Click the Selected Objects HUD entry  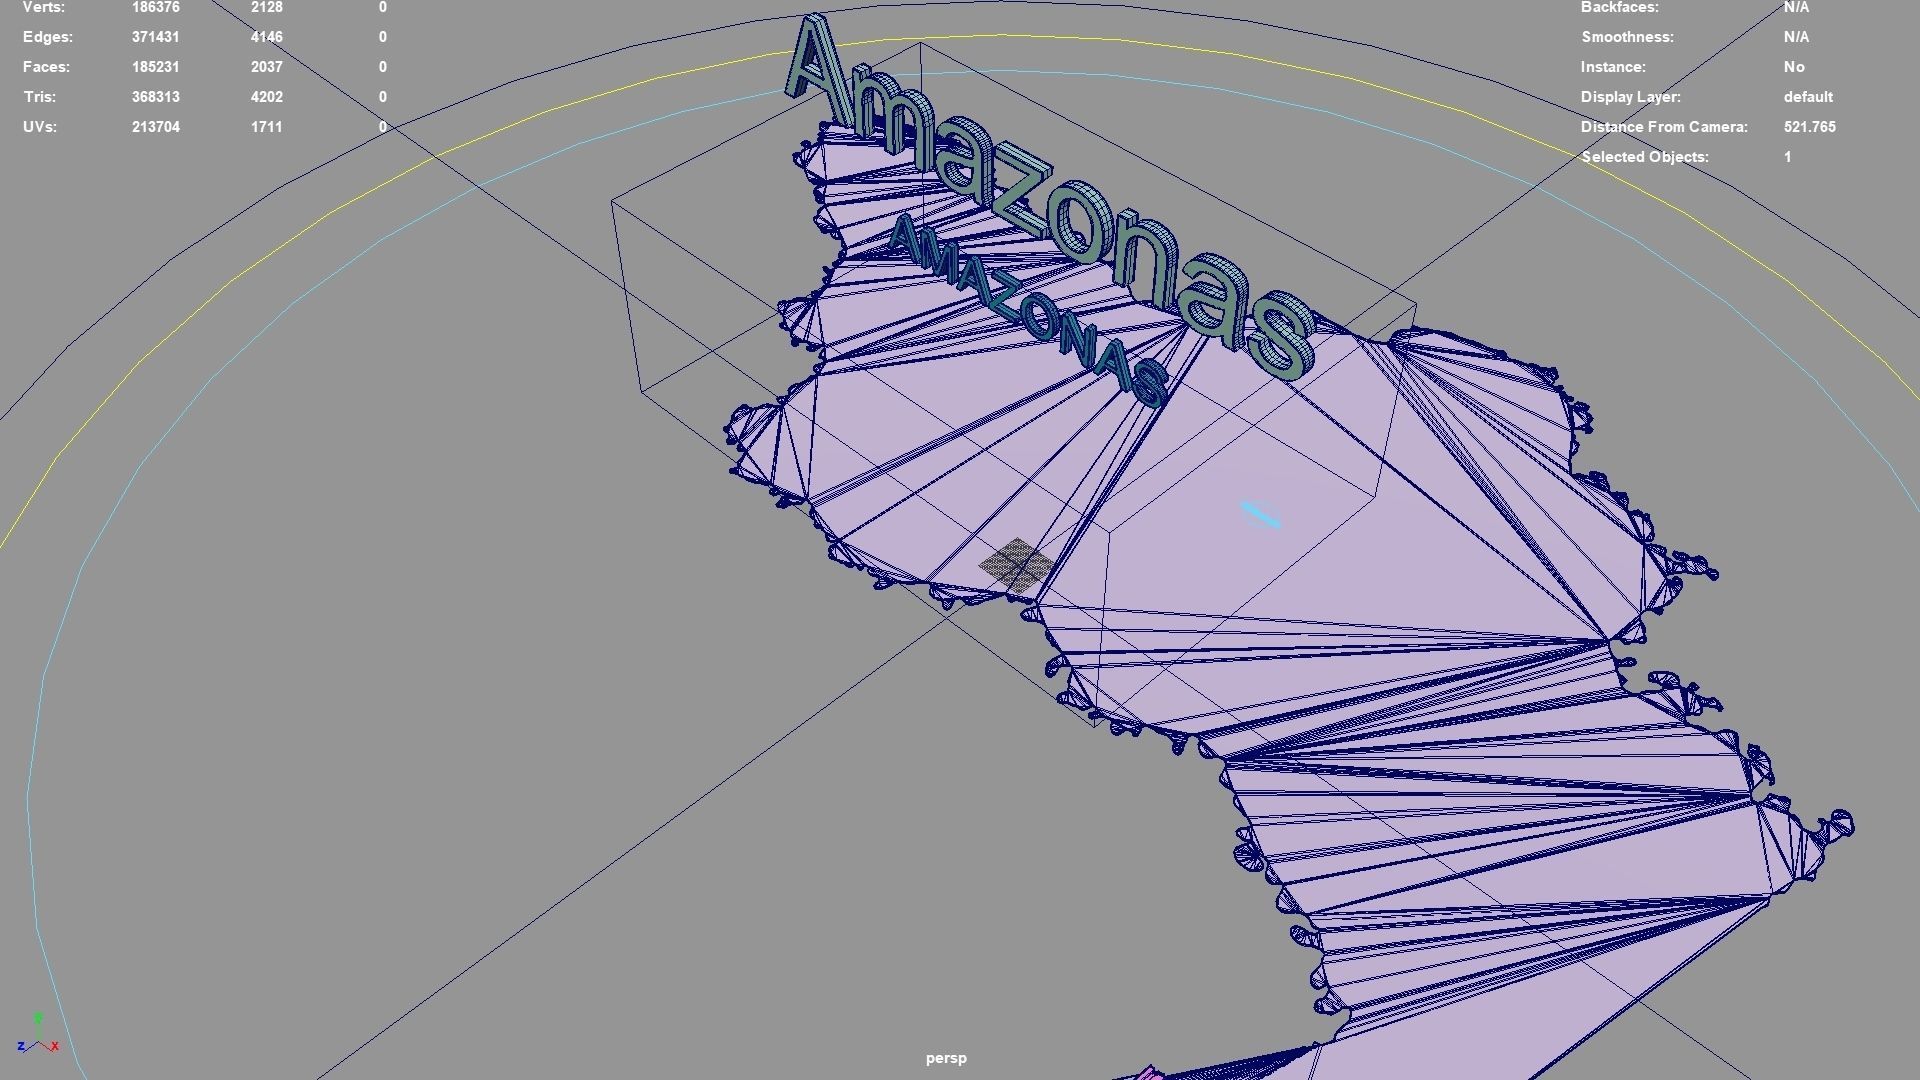[x=1645, y=157]
